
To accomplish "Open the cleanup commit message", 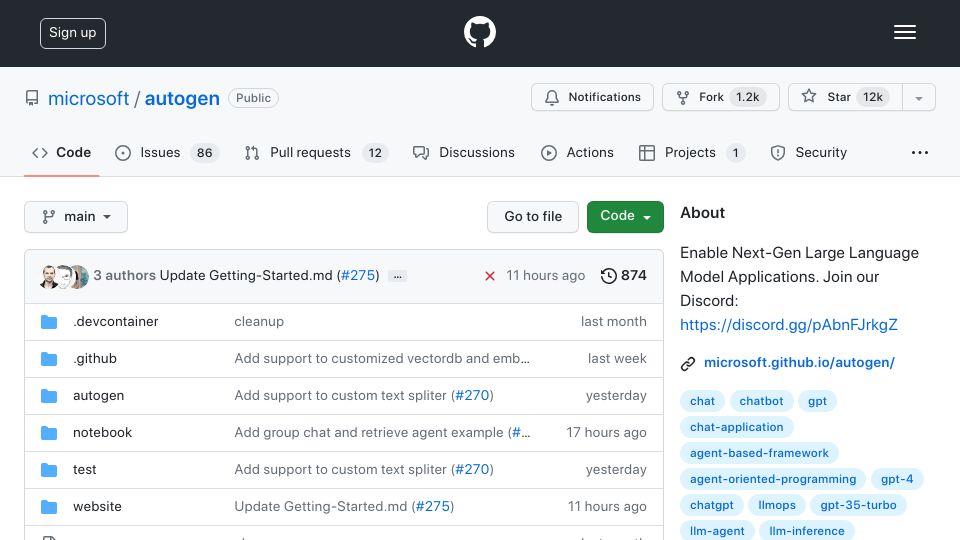I will coord(259,321).
